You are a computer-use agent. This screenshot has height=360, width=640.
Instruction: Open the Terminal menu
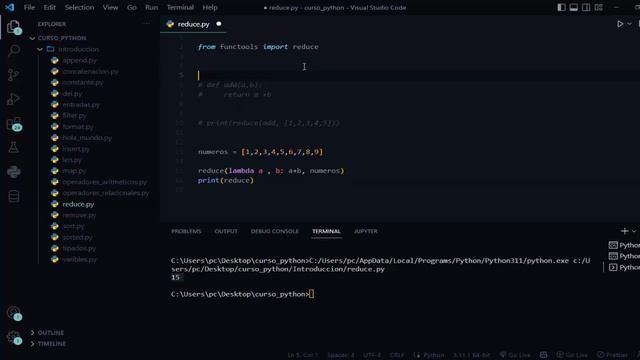point(180,7)
